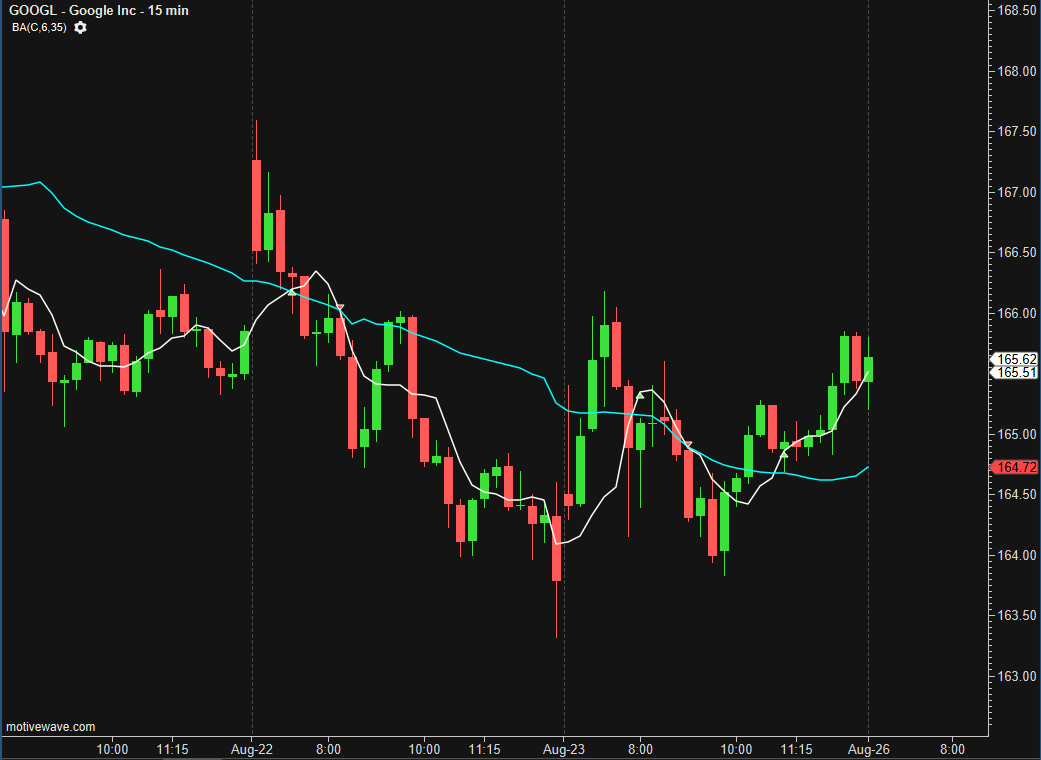
Task: Click the BA(C,6,35) study label
Action: (39, 27)
